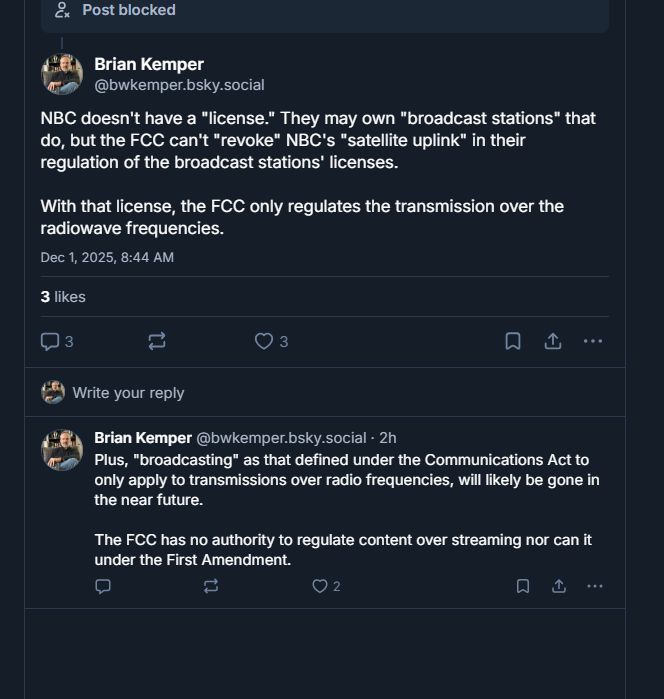Bookmark the main Brian Kemper post
This screenshot has height=699, width=664.
tap(513, 341)
